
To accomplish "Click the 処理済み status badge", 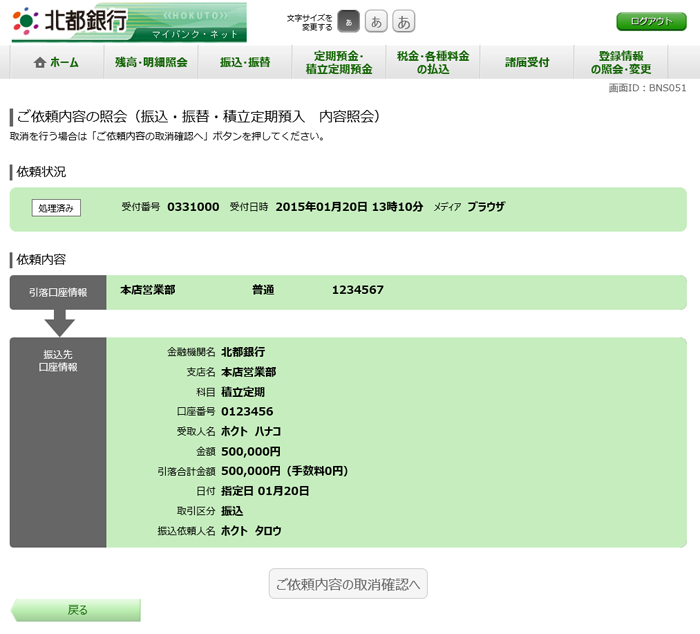I will (x=56, y=208).
